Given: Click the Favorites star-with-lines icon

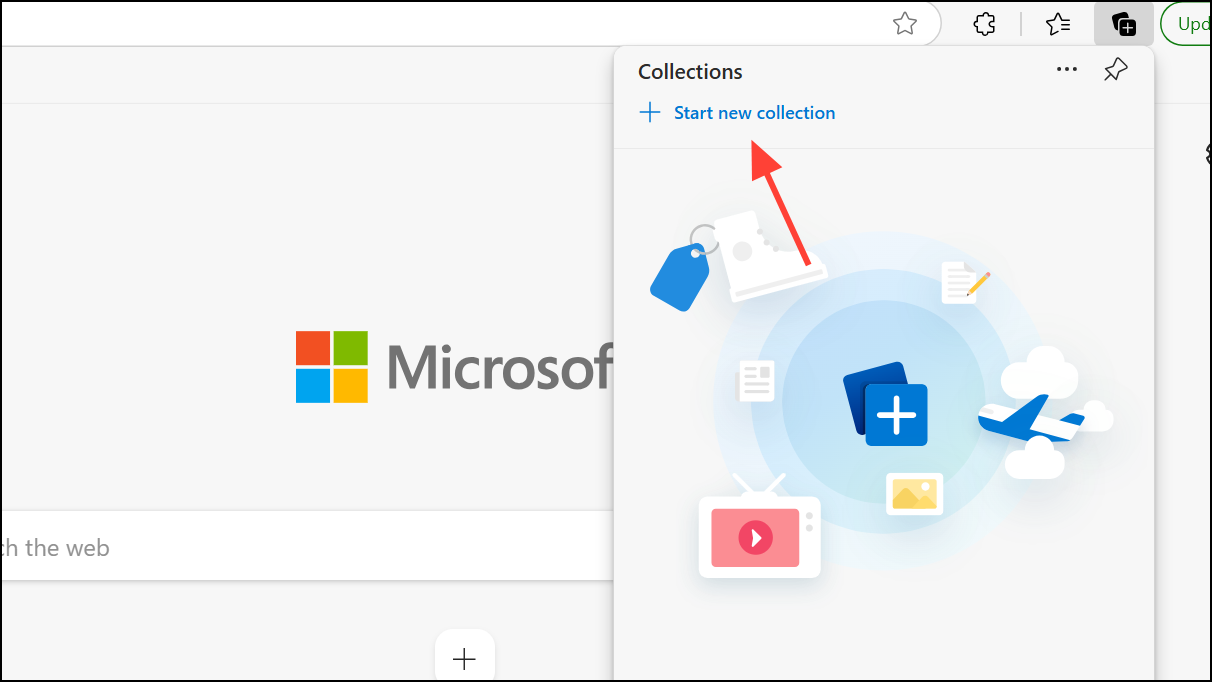Looking at the screenshot, I should pyautogui.click(x=1058, y=23).
